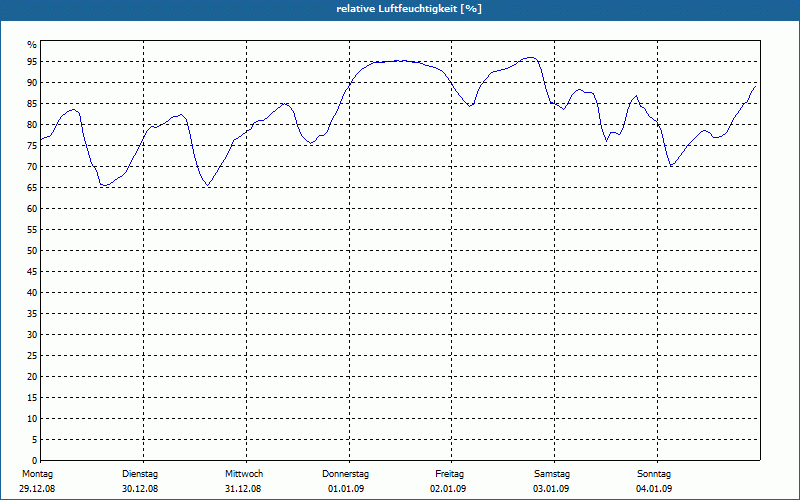
Task: Click the date '04.01.09'
Action: pyautogui.click(x=654, y=489)
